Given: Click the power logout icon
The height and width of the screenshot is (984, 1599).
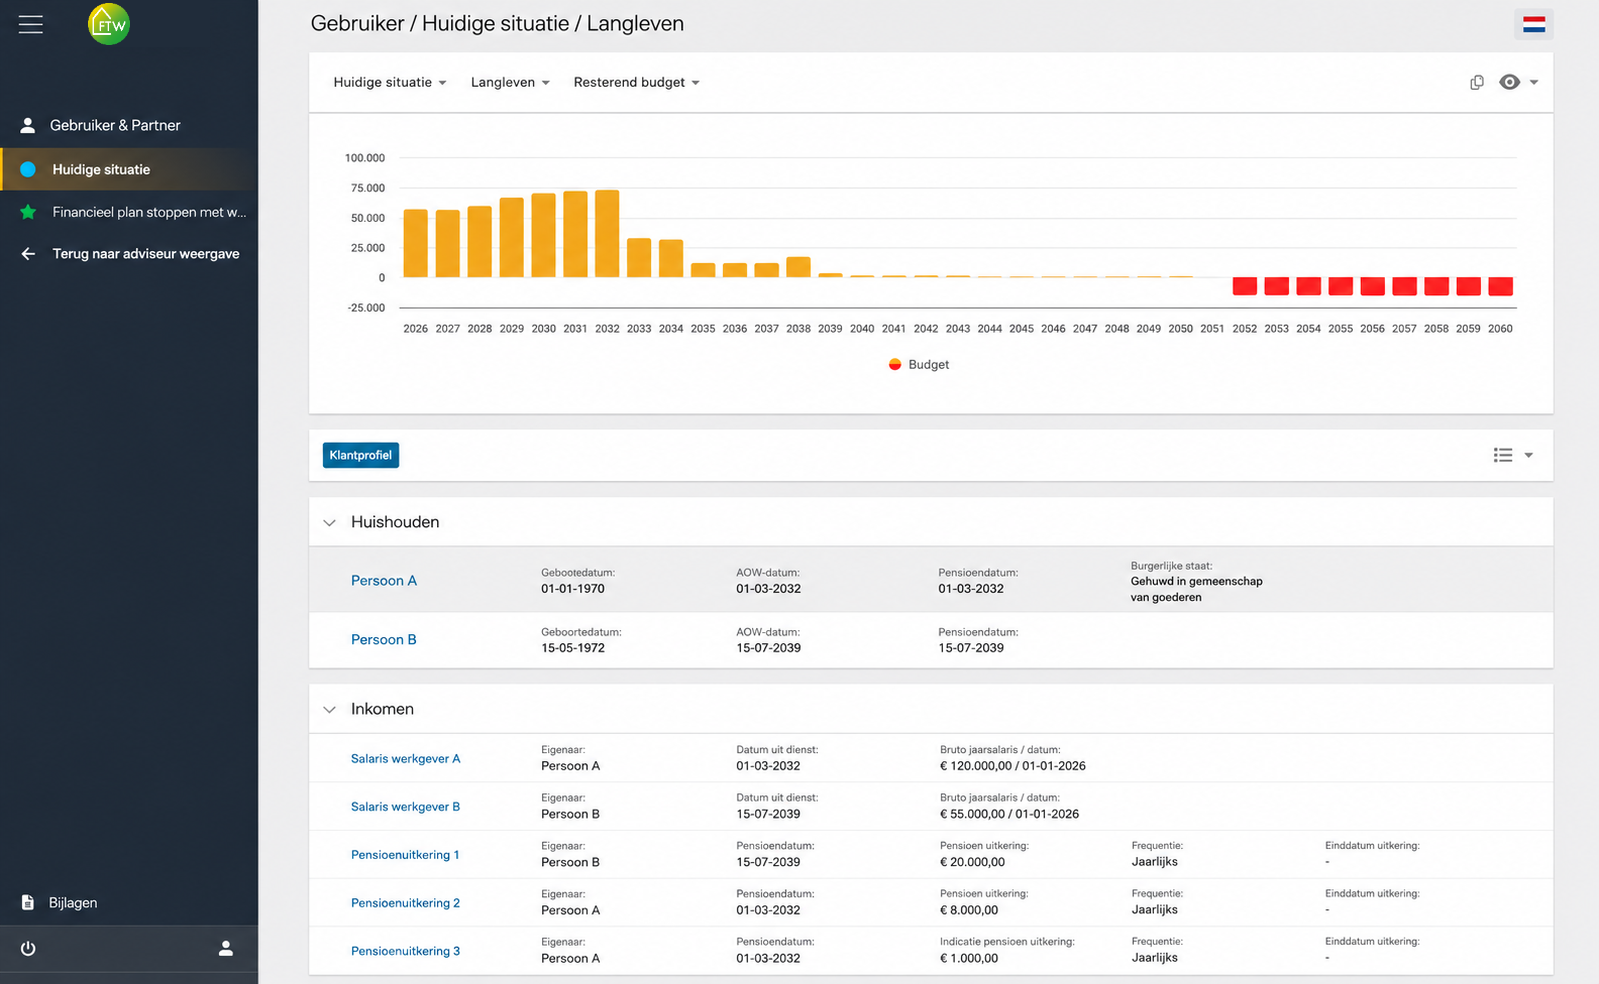Looking at the screenshot, I should [x=28, y=948].
